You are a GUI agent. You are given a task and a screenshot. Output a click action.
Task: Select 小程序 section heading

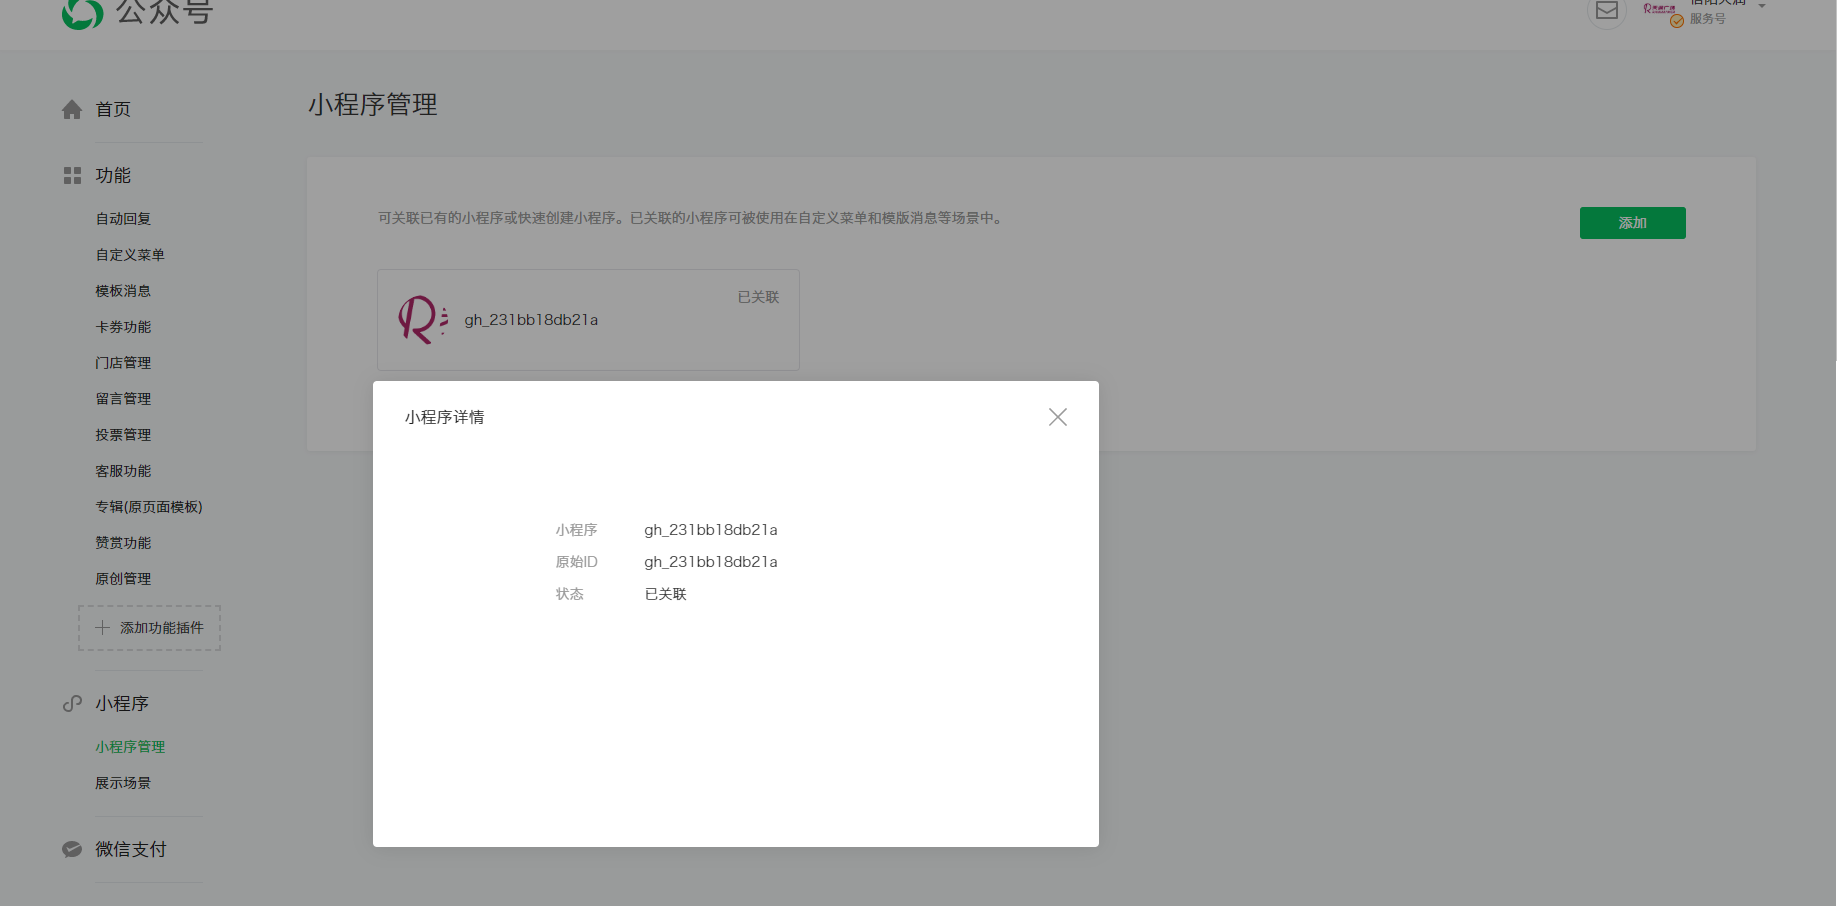(122, 703)
